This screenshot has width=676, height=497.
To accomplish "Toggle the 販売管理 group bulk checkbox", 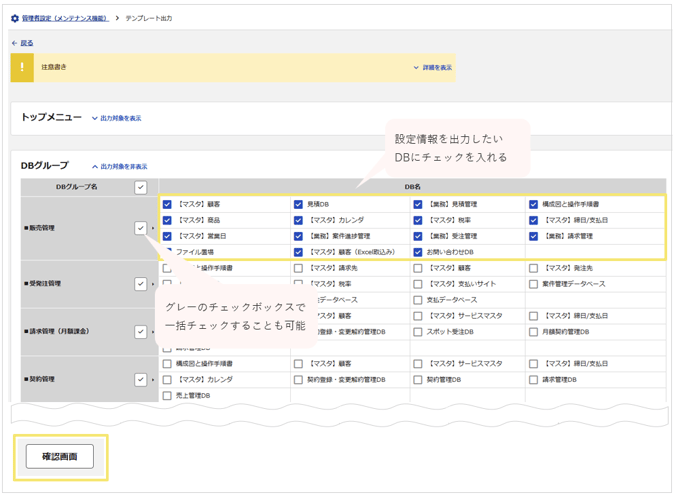I will coord(141,228).
